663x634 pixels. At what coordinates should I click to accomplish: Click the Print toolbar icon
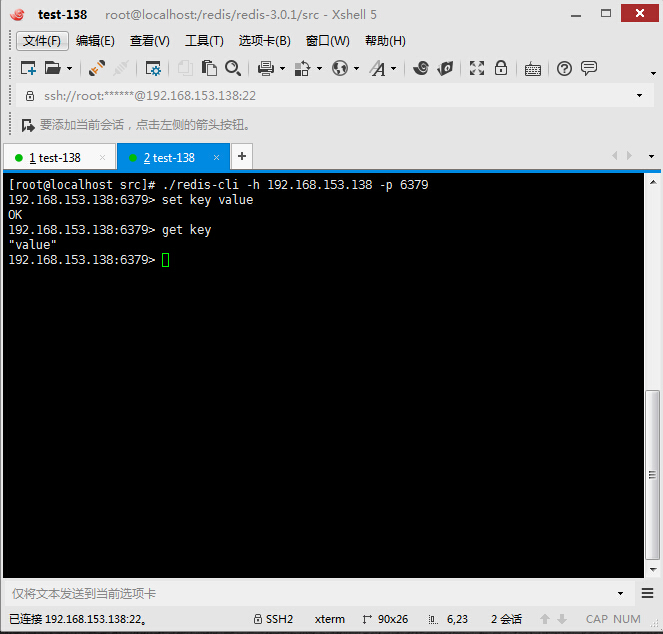pyautogui.click(x=266, y=68)
